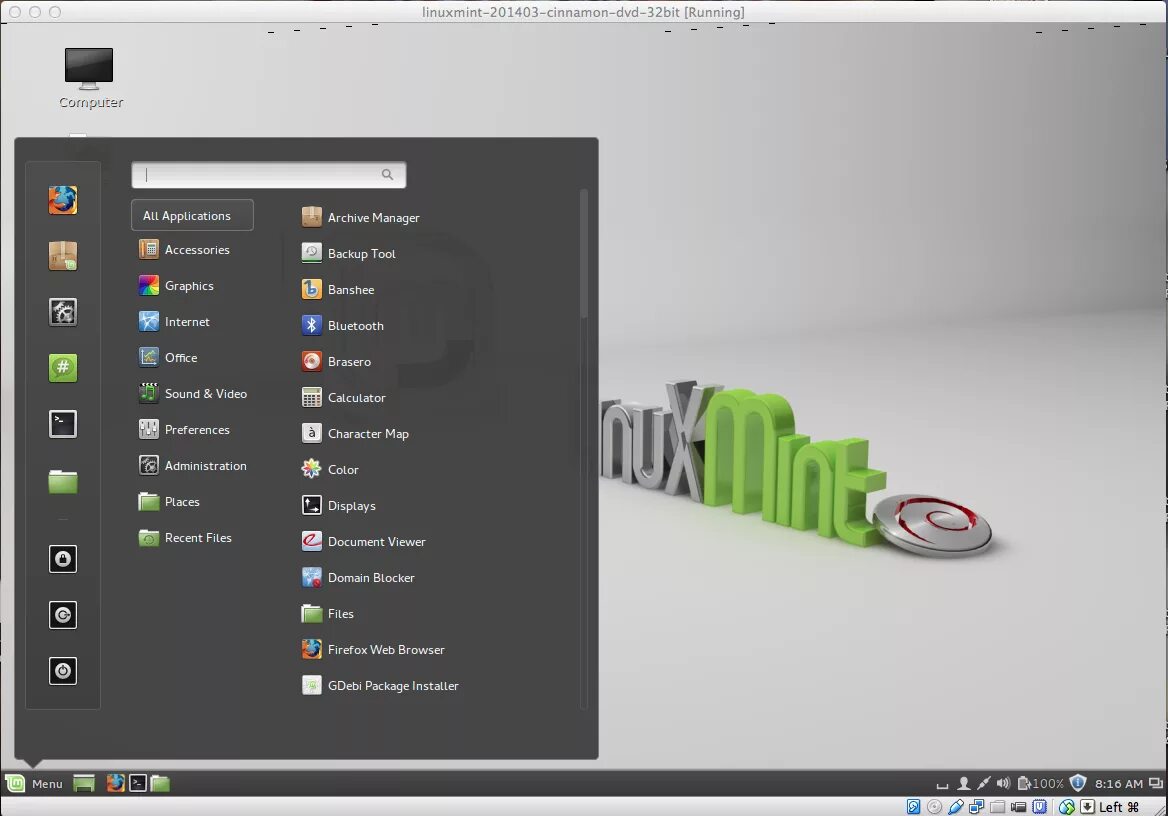Viewport: 1168px width, 816px height.
Task: Open System Settings gear in favorites sidebar
Action: pyautogui.click(x=63, y=311)
